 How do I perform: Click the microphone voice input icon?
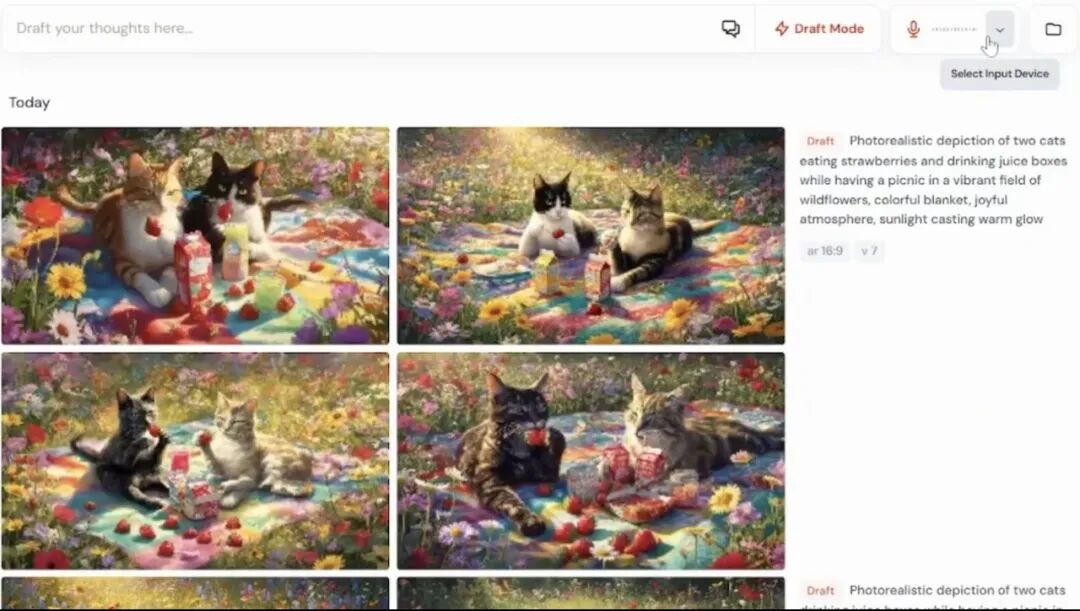point(913,29)
